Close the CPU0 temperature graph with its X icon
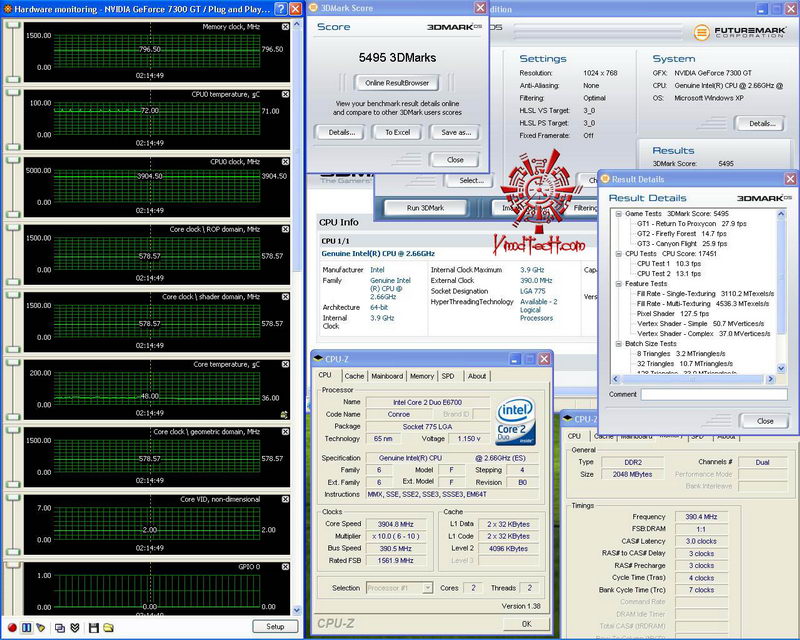The width and height of the screenshot is (800, 640). tap(285, 94)
